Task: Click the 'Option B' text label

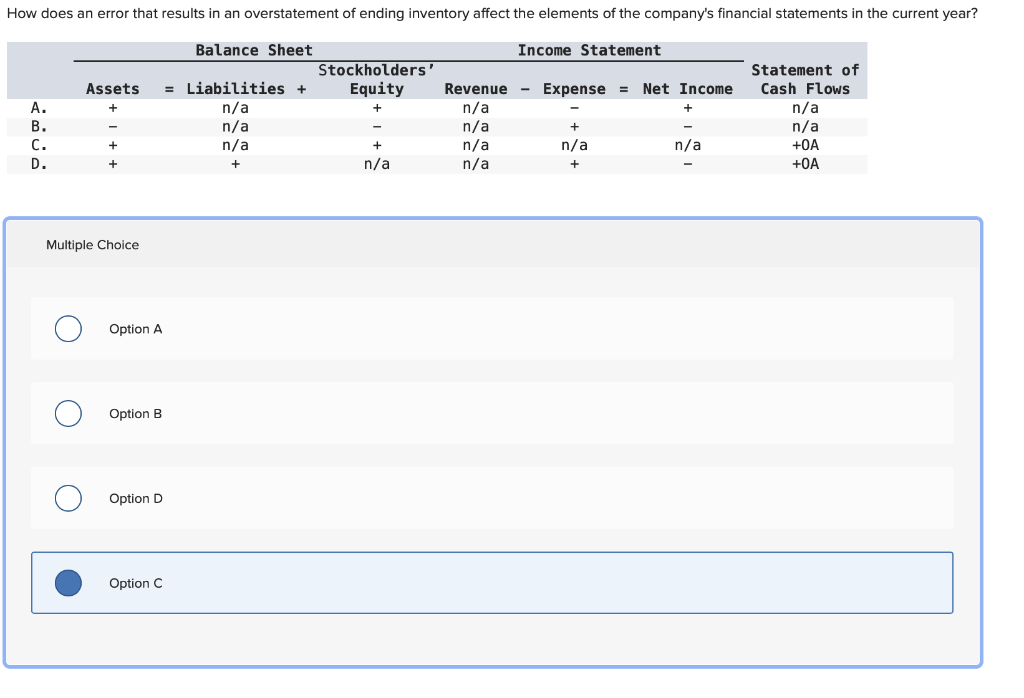Action: coord(135,414)
